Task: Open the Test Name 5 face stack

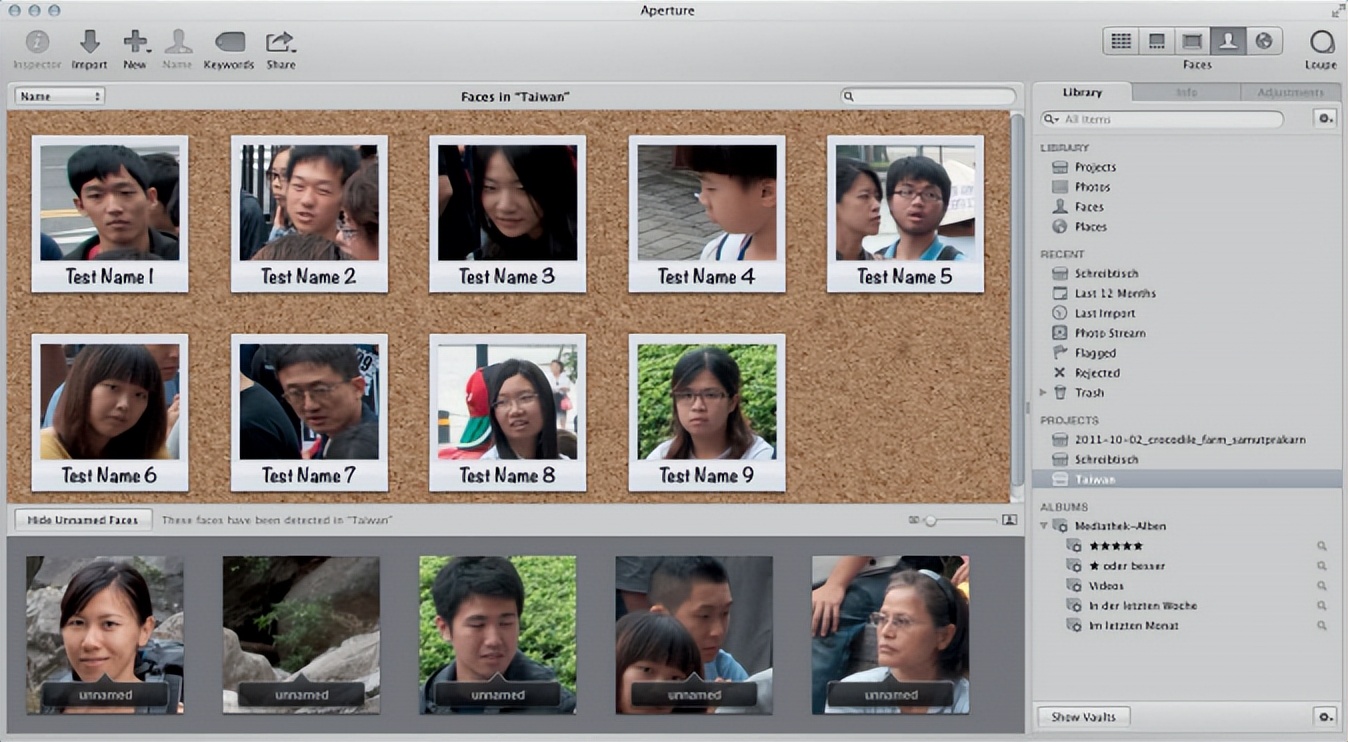Action: point(905,214)
